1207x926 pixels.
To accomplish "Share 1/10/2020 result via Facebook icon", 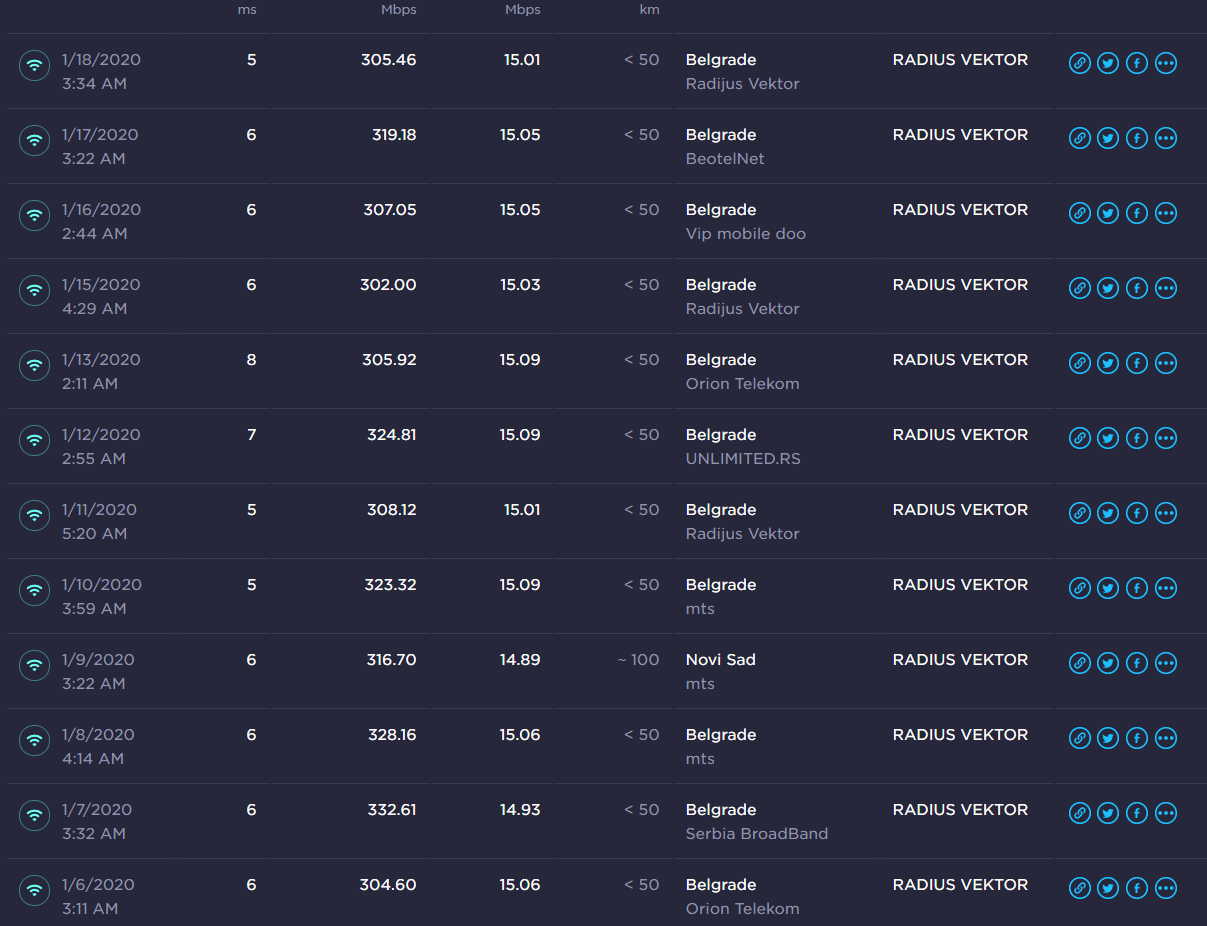I will point(1137,588).
